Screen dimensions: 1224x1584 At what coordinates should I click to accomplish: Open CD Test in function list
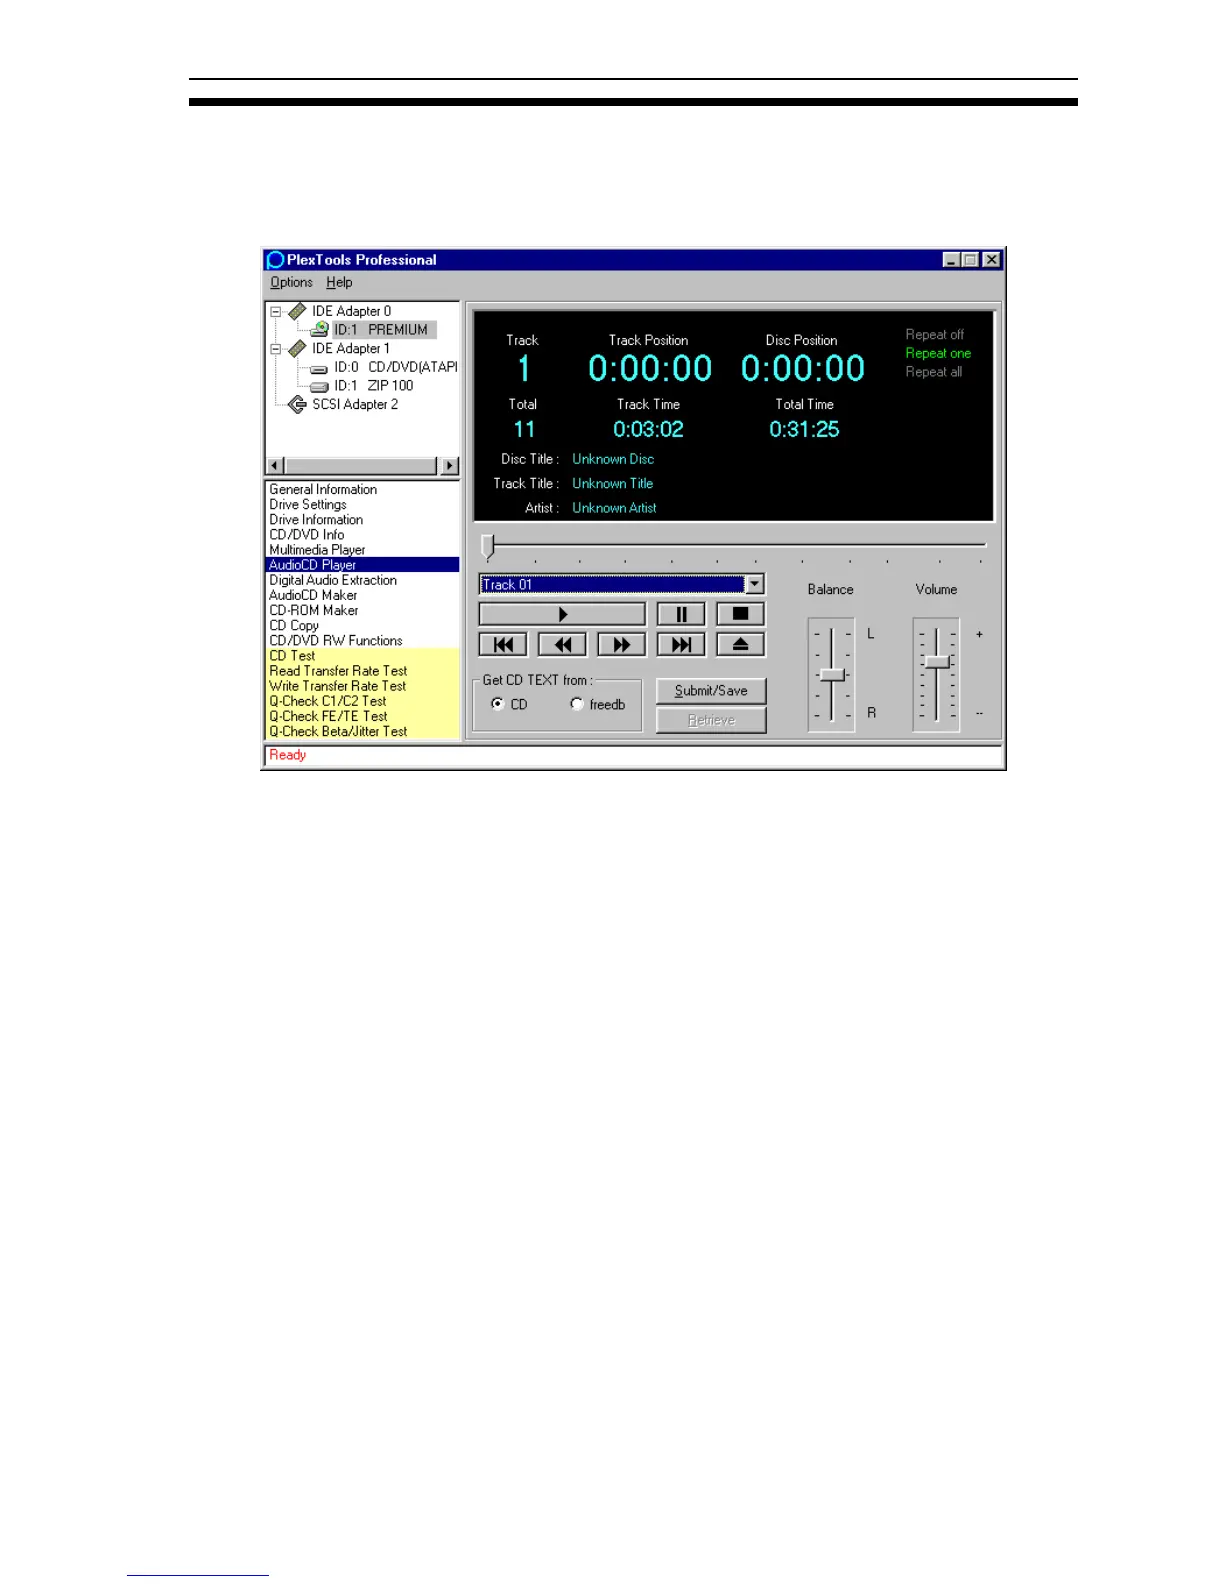pyautogui.click(x=292, y=656)
